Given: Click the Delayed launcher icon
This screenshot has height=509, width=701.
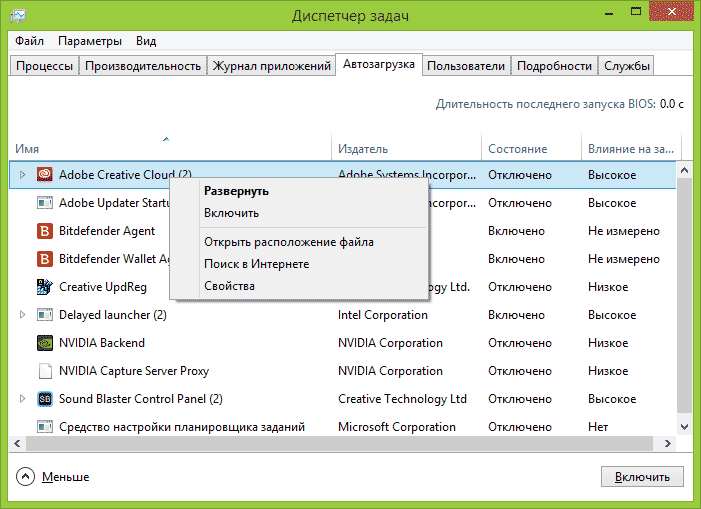Looking at the screenshot, I should [x=44, y=315].
